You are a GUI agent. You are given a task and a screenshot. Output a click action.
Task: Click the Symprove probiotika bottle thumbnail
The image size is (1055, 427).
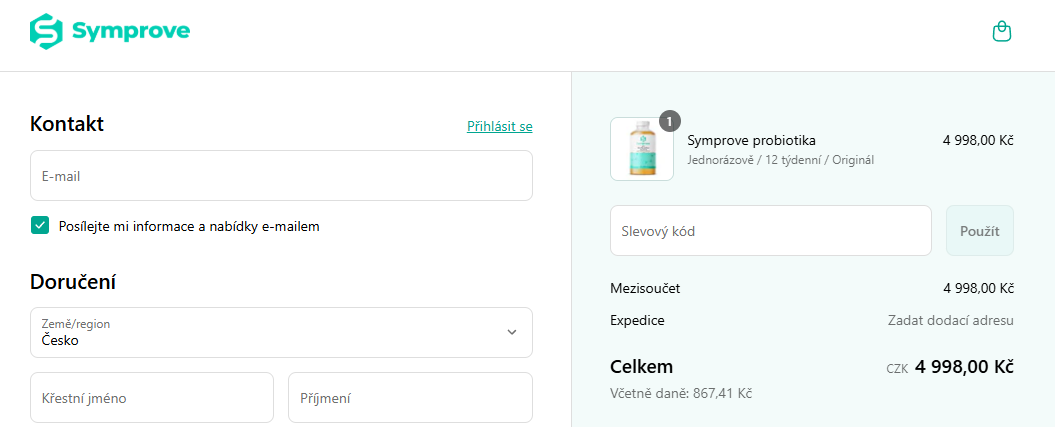641,150
